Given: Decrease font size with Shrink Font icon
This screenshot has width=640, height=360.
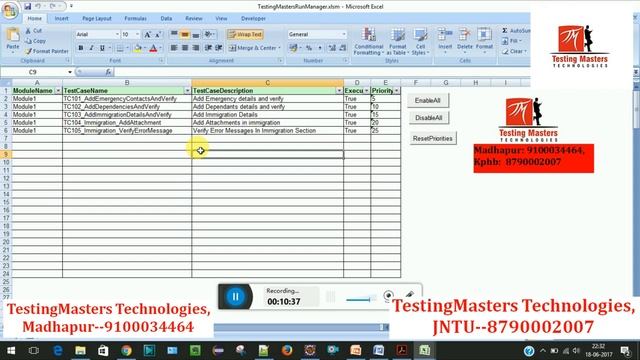Looking at the screenshot, I should pos(158,34).
